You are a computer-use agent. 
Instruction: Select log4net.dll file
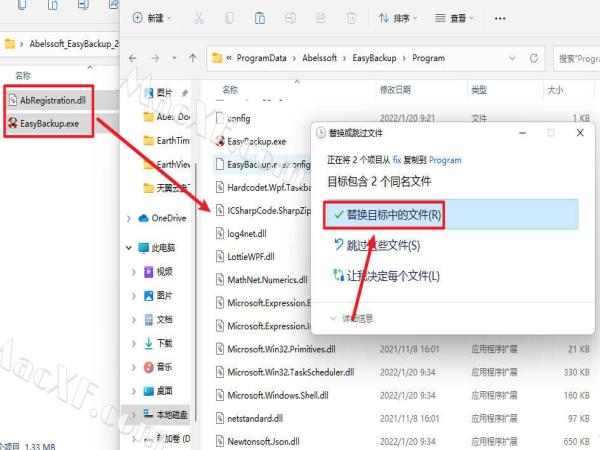241,233
